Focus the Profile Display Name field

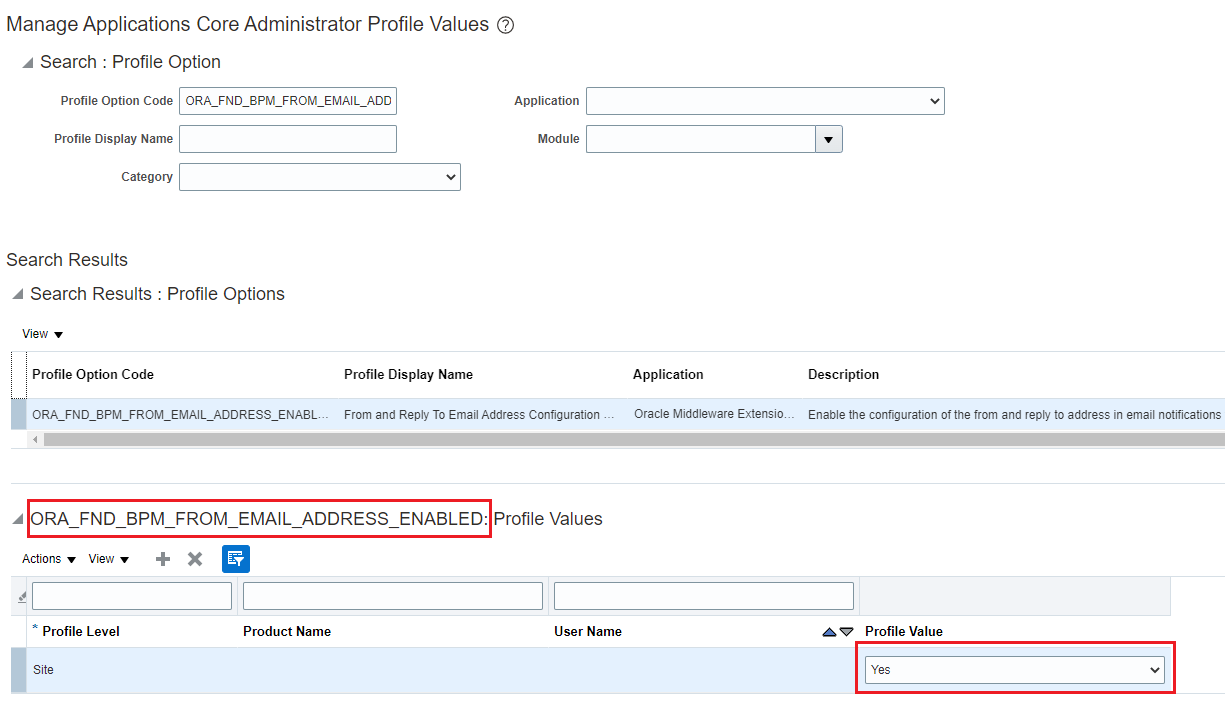click(288, 139)
